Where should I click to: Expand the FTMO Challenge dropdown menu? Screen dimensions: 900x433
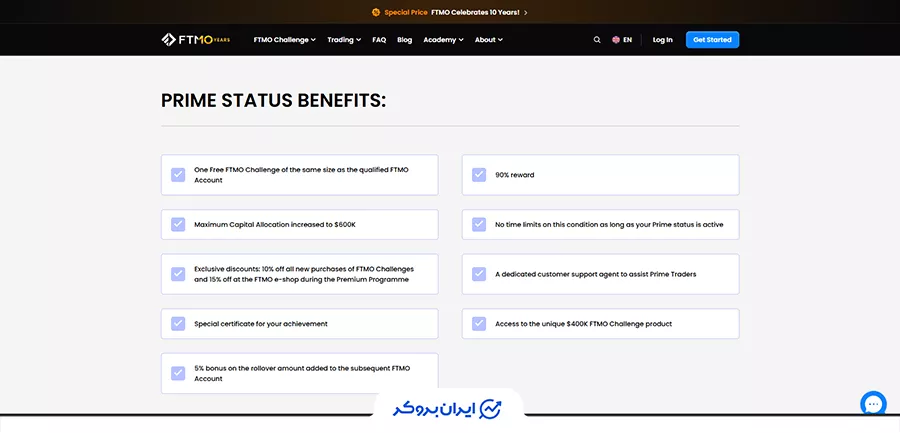(285, 40)
